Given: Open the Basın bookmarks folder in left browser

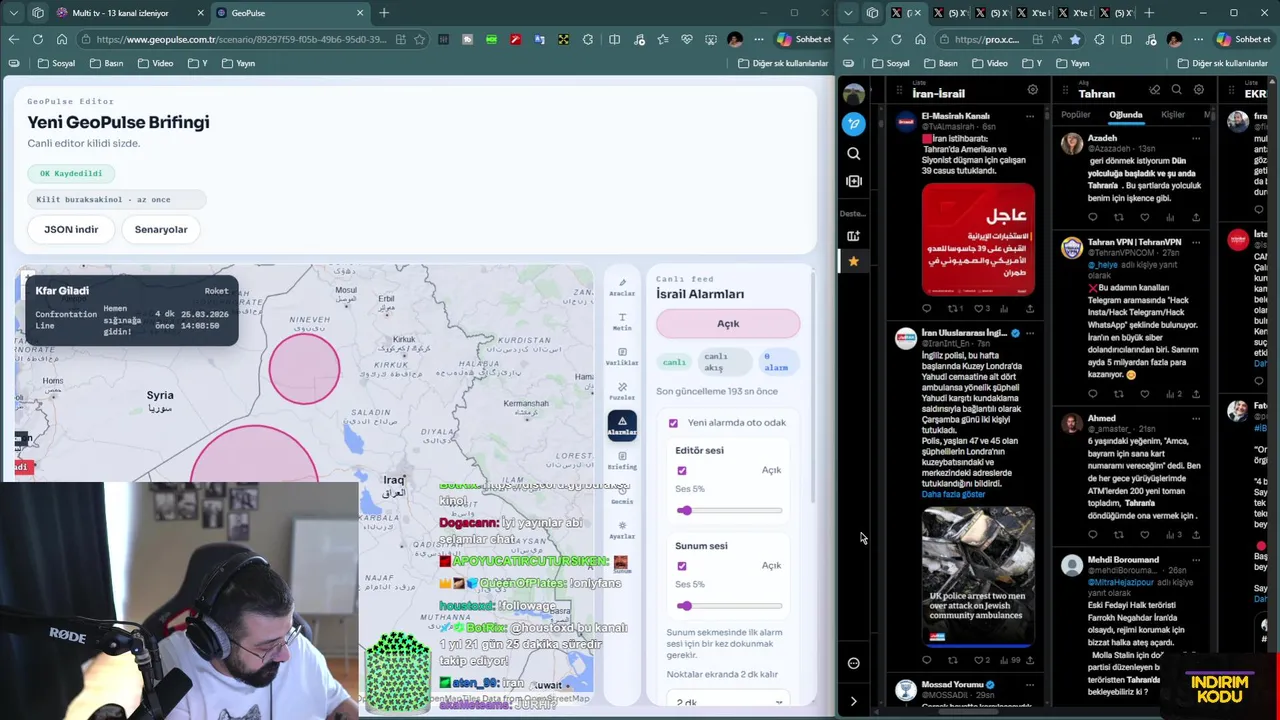Looking at the screenshot, I should pos(106,63).
